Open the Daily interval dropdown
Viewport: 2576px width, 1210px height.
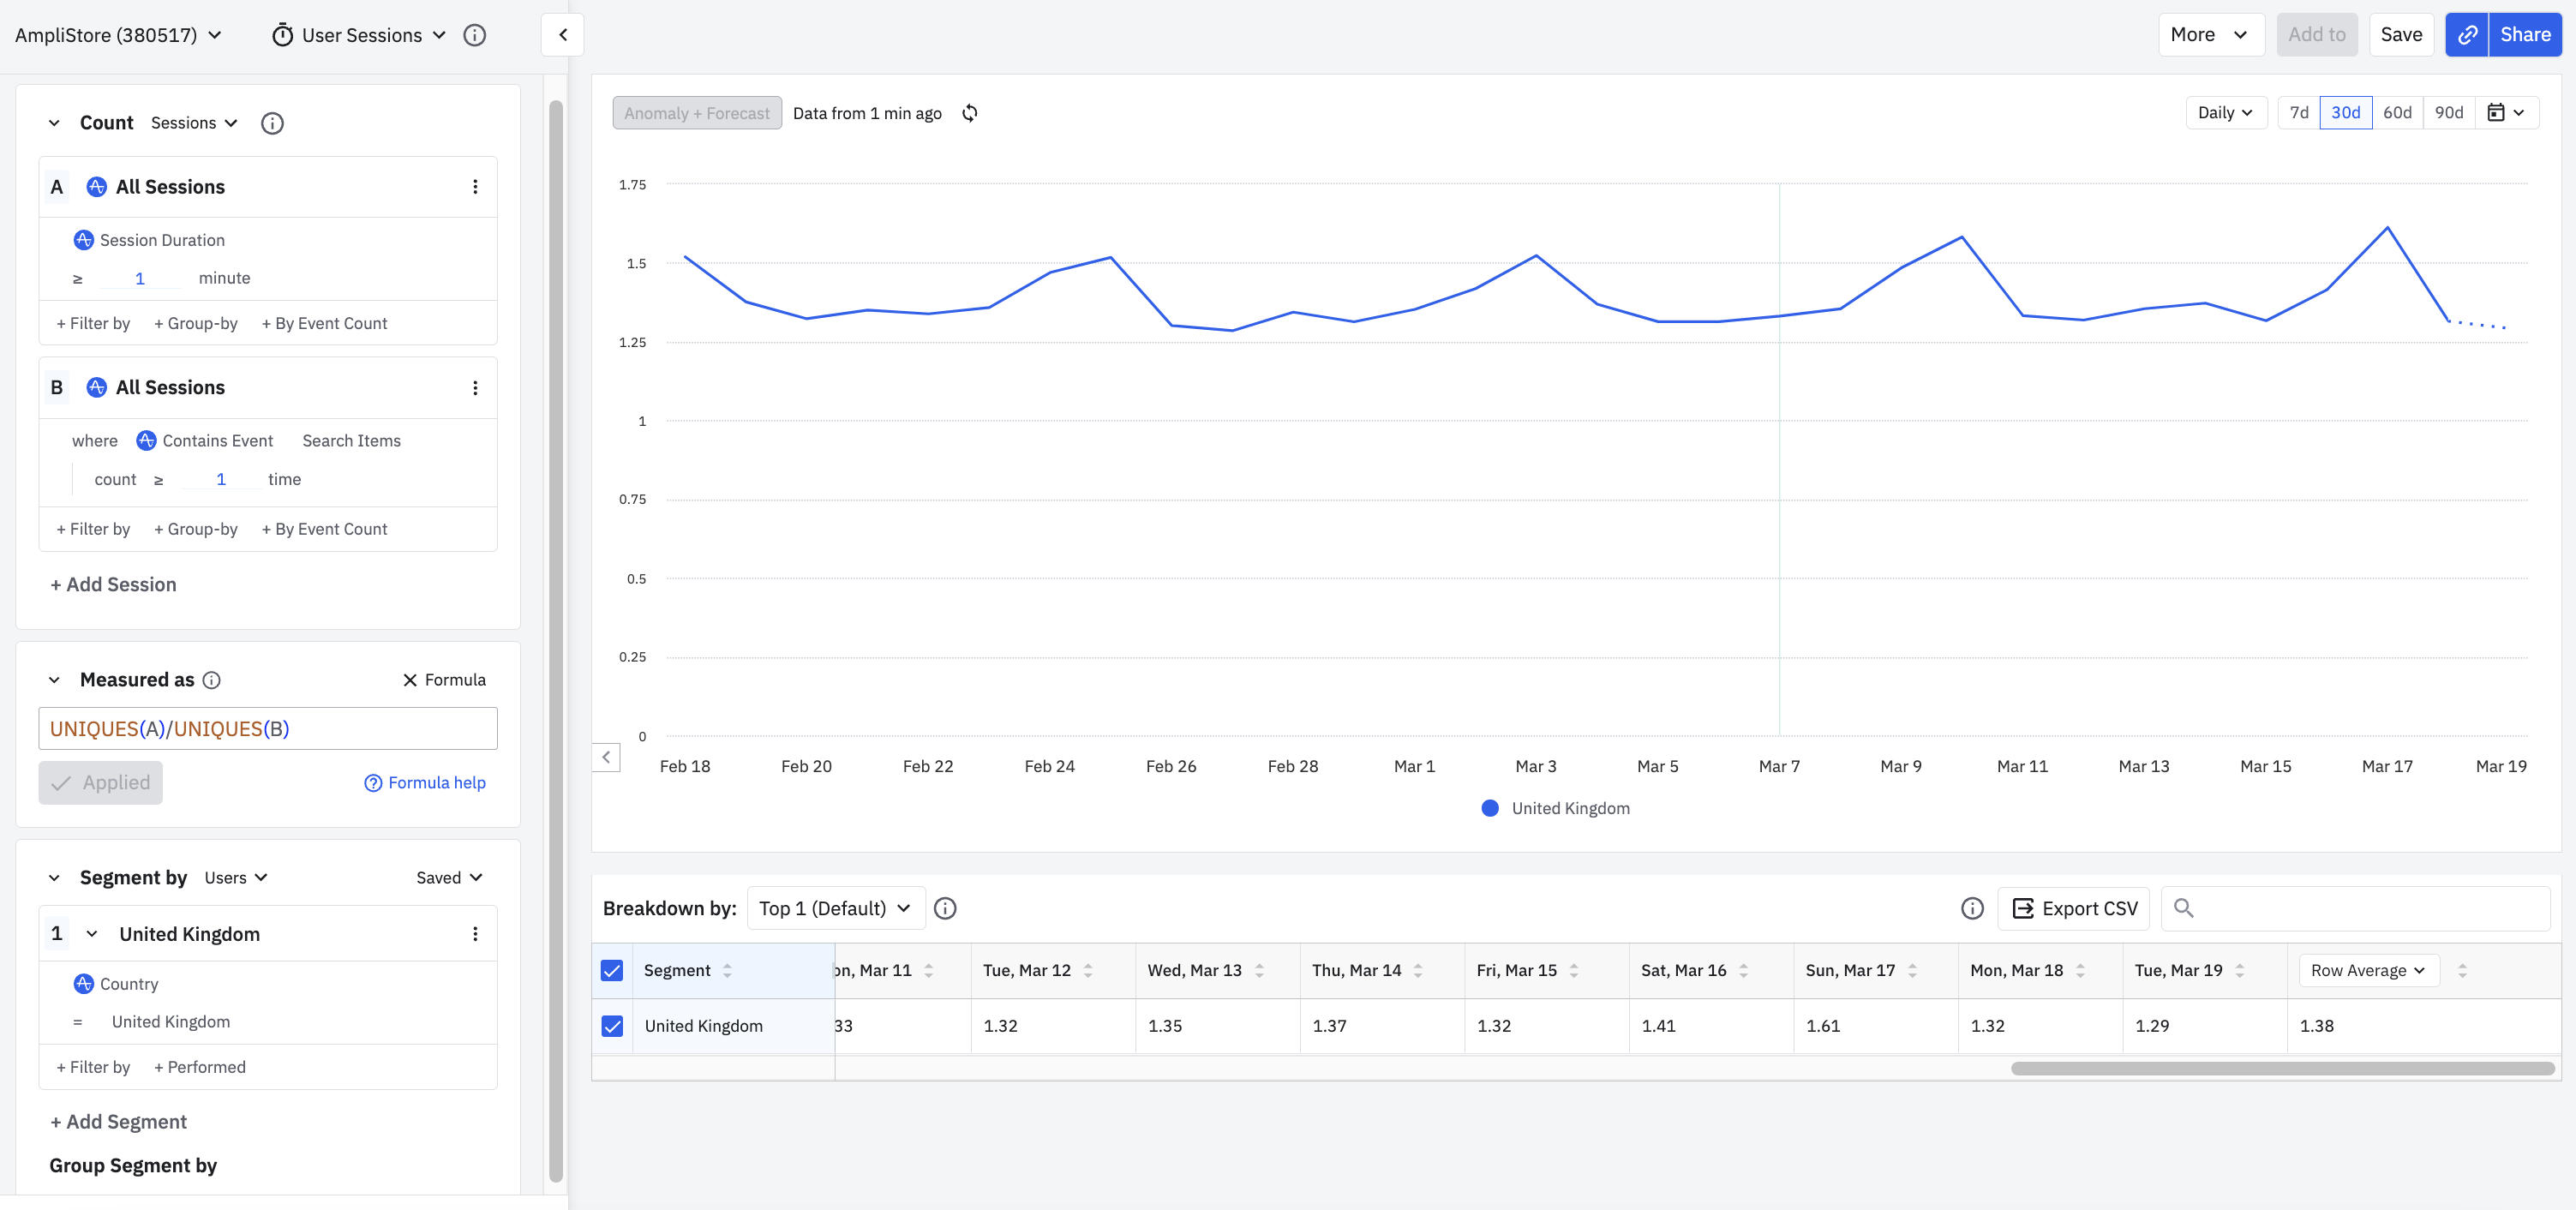pos(2224,113)
